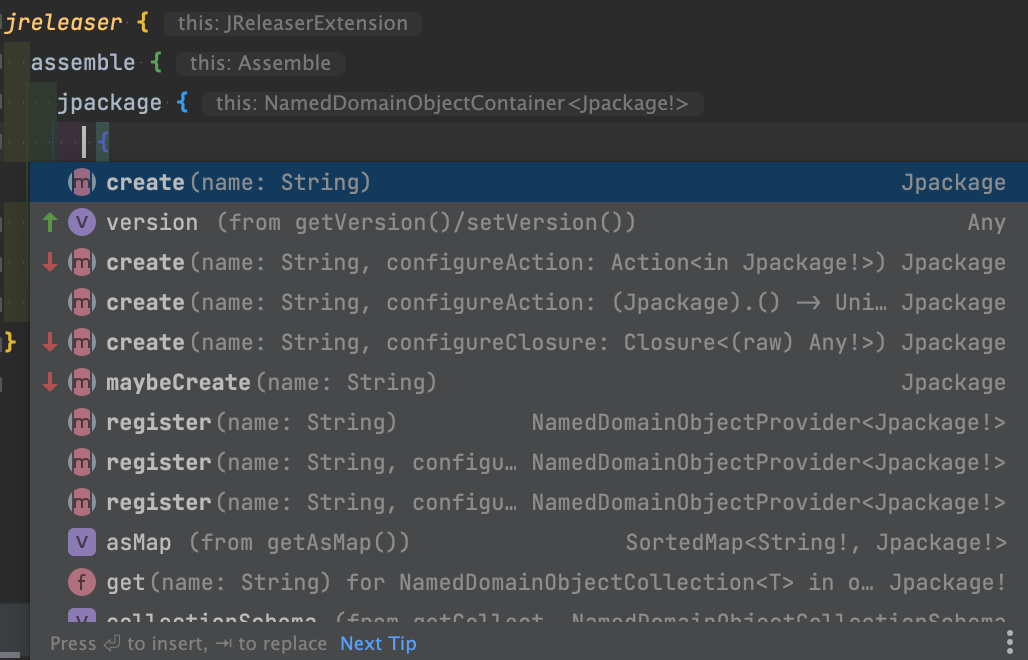
Task: Open the Next Tip link
Action: point(377,643)
